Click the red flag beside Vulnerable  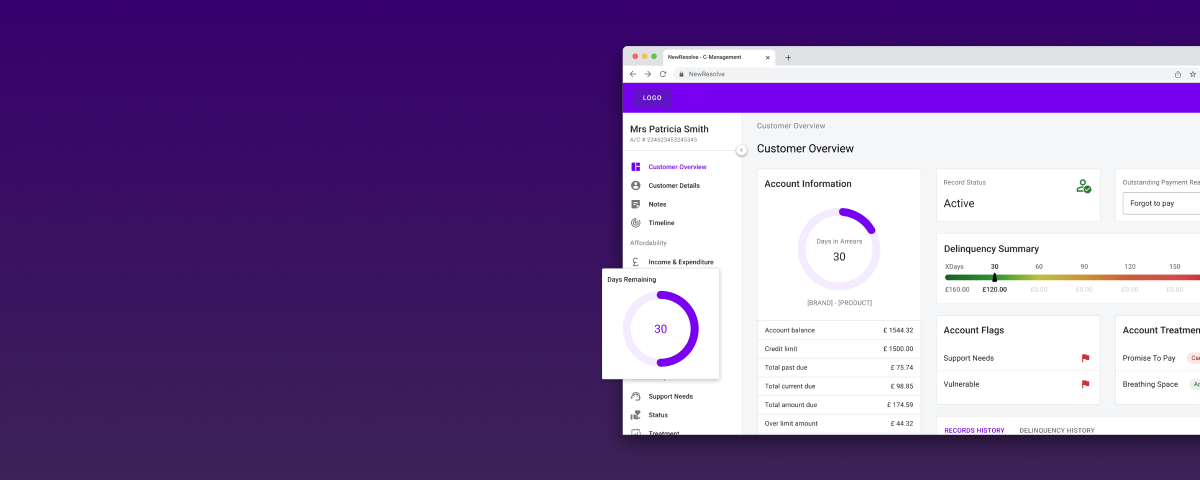[1085, 384]
